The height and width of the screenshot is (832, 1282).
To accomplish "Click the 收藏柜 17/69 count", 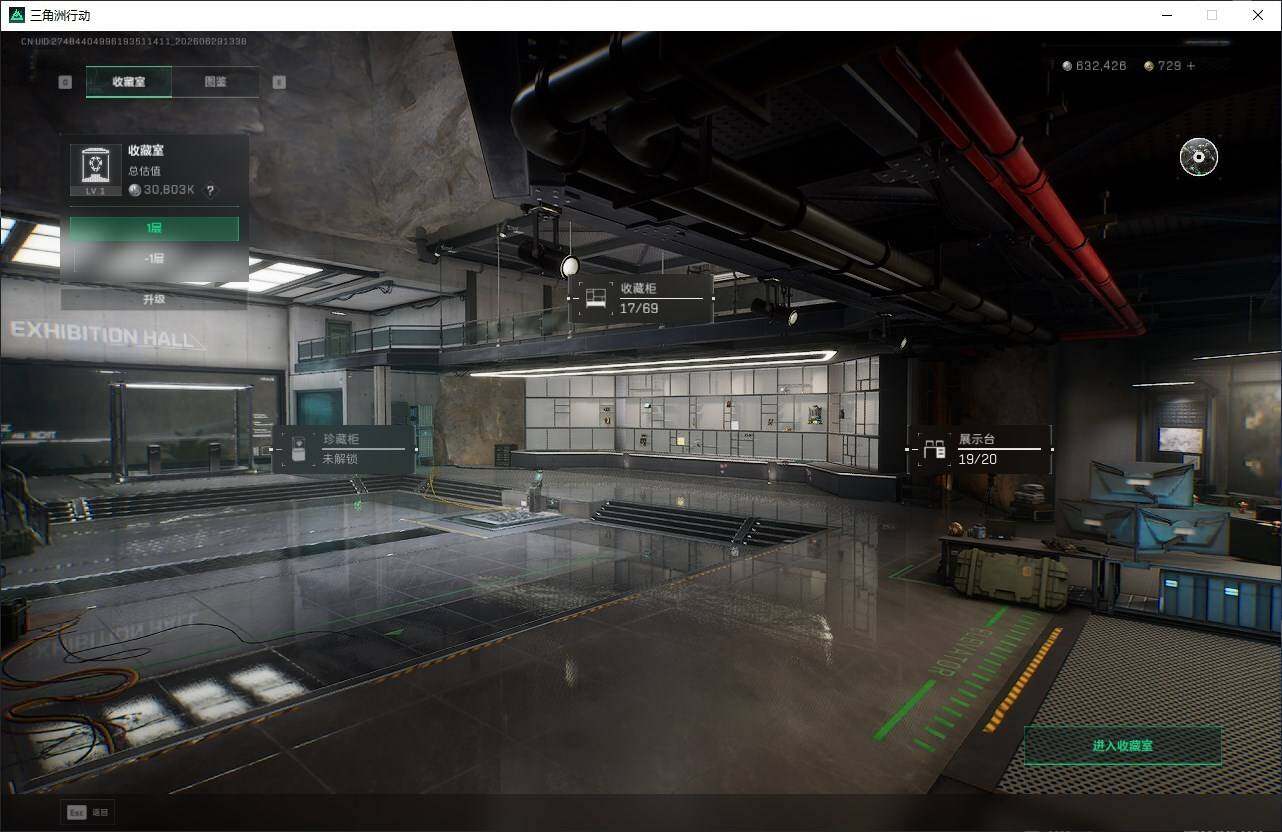I will pos(639,308).
